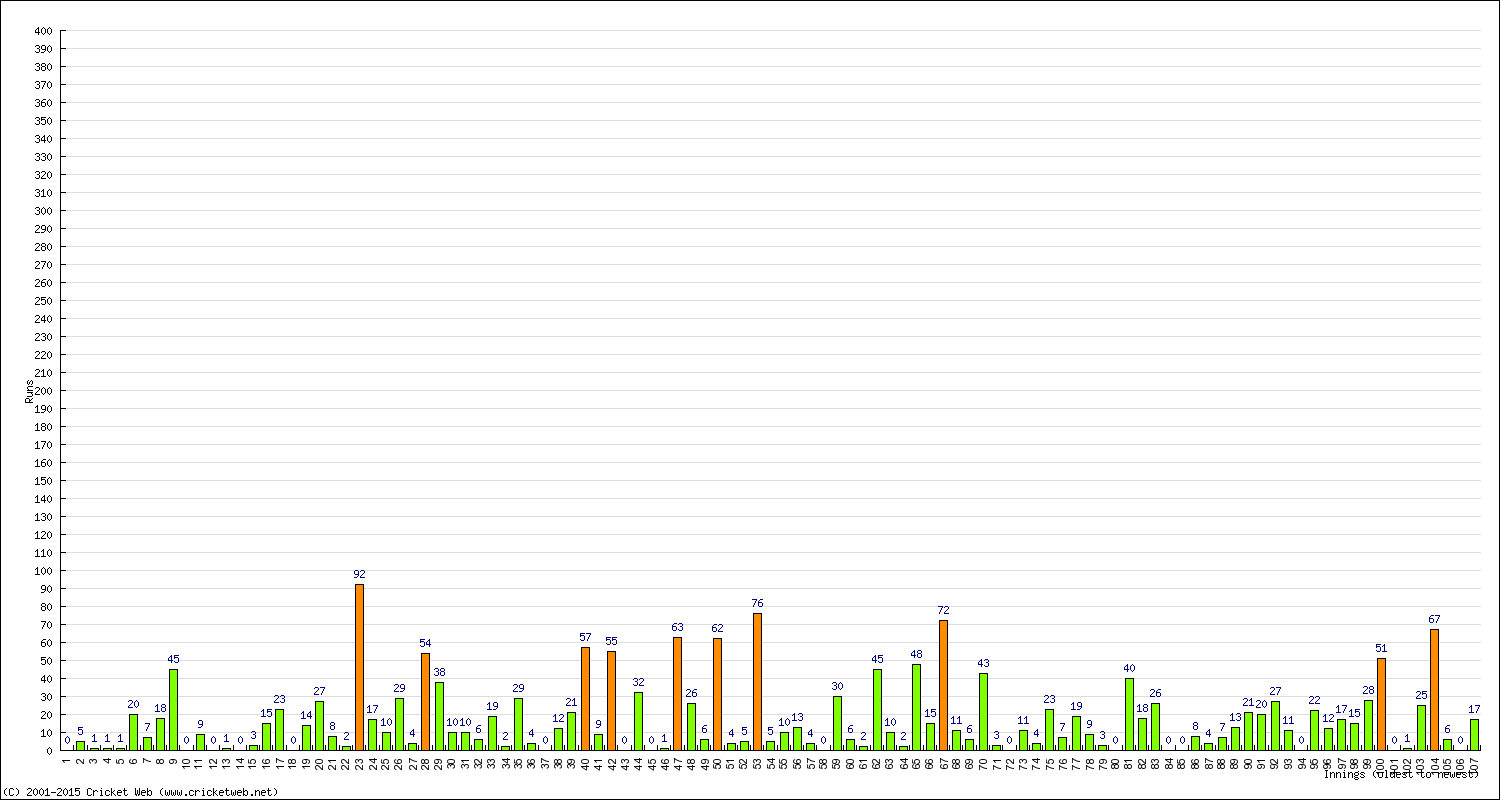Click the orange bar valued 76

click(x=757, y=682)
